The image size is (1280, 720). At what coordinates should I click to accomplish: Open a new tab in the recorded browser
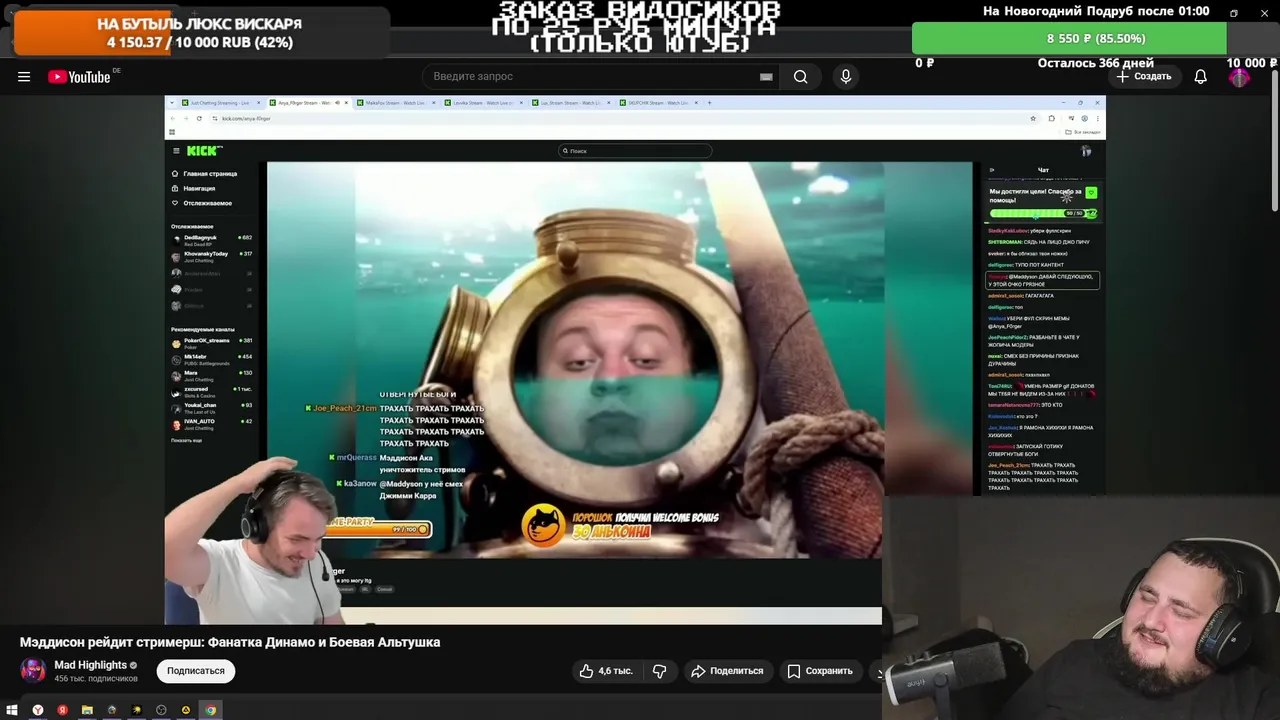710,102
